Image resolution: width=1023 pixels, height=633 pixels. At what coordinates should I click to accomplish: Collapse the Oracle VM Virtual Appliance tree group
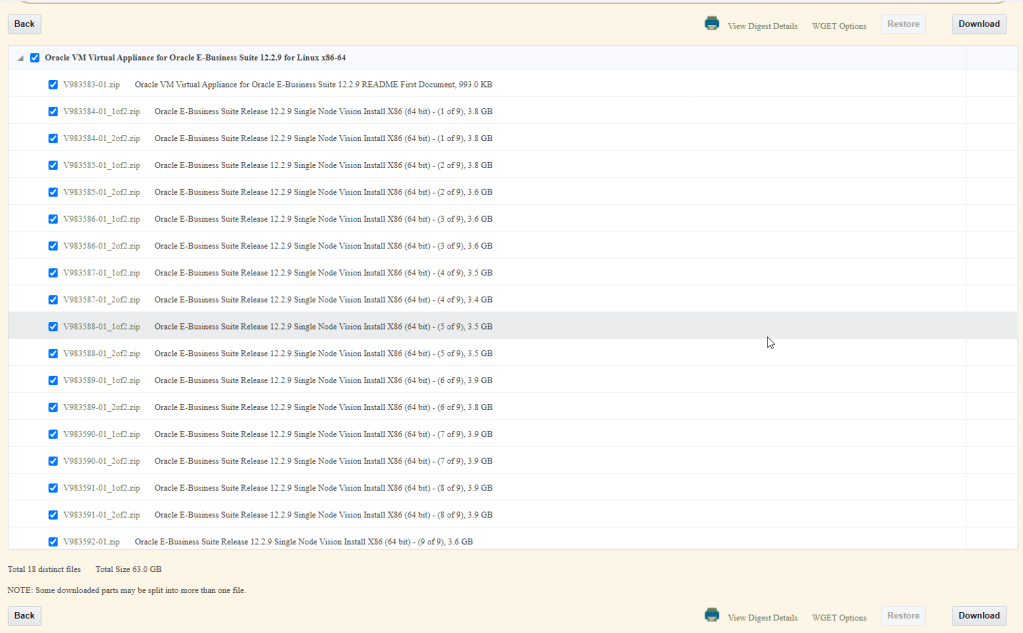[20, 58]
